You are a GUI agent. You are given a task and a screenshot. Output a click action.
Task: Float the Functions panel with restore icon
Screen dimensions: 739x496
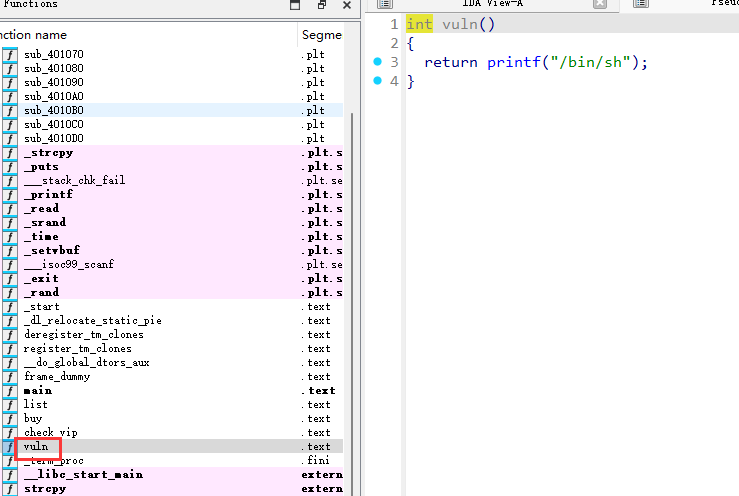tap(322, 5)
